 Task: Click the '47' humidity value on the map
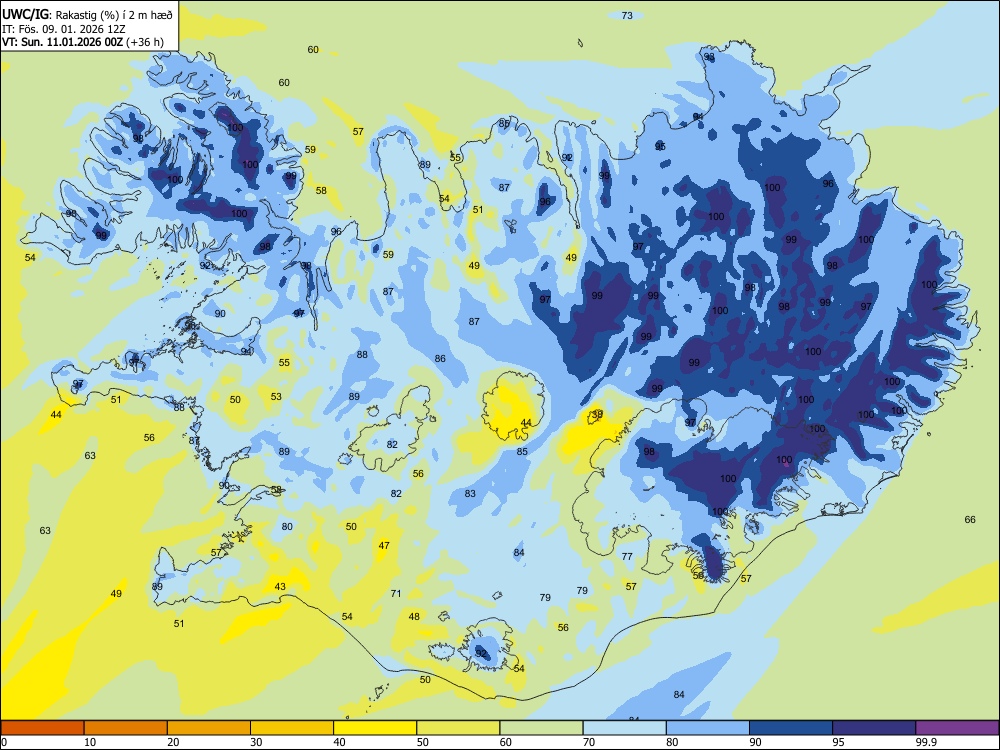point(384,546)
